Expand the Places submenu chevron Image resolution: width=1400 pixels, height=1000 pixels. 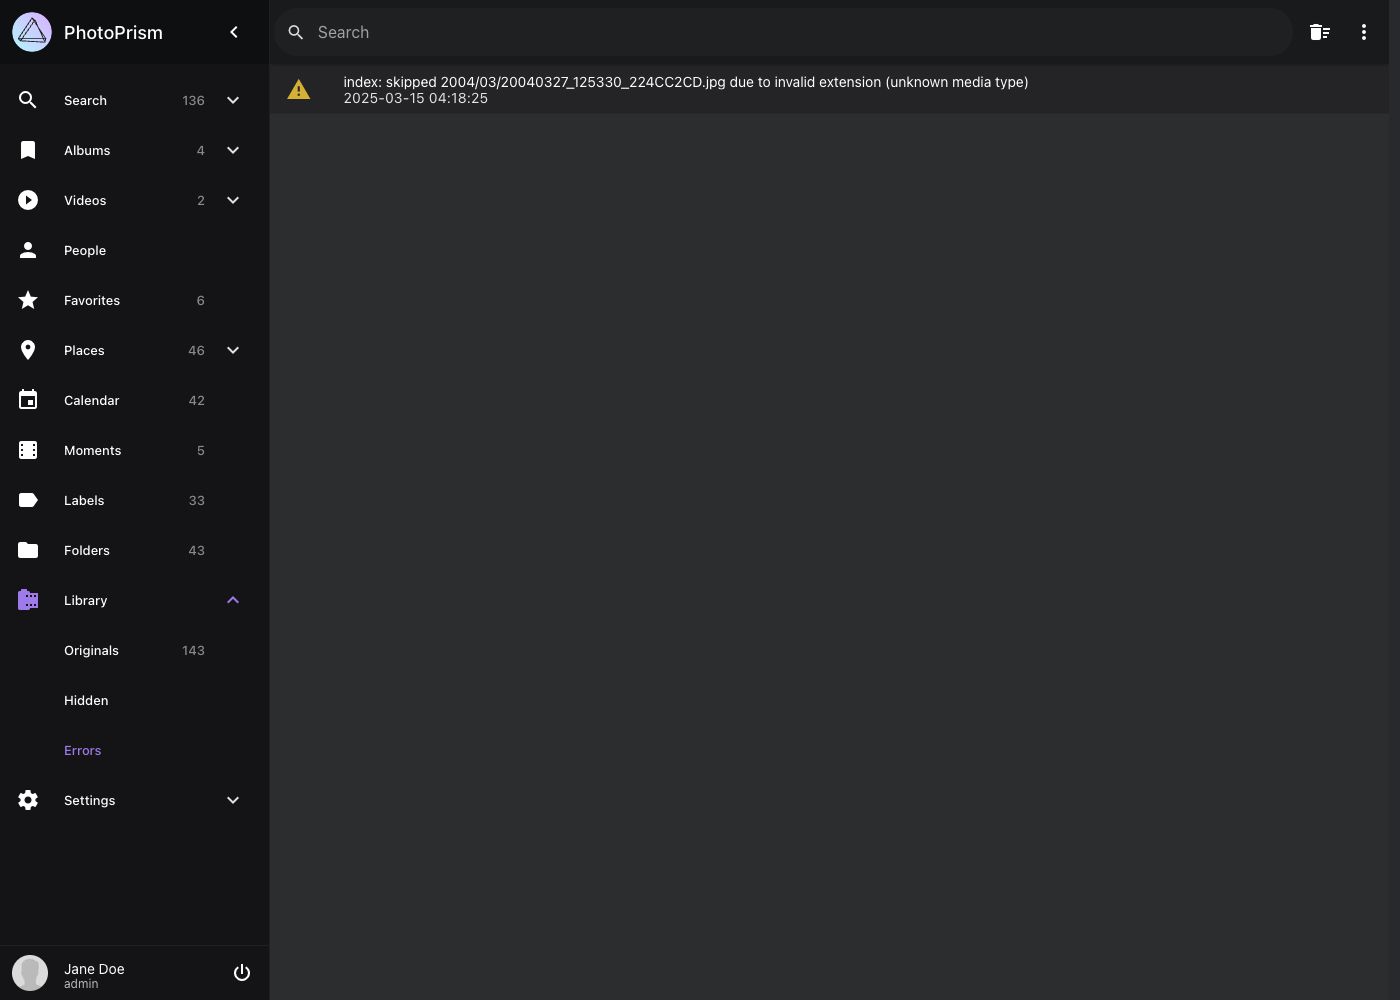tap(233, 350)
